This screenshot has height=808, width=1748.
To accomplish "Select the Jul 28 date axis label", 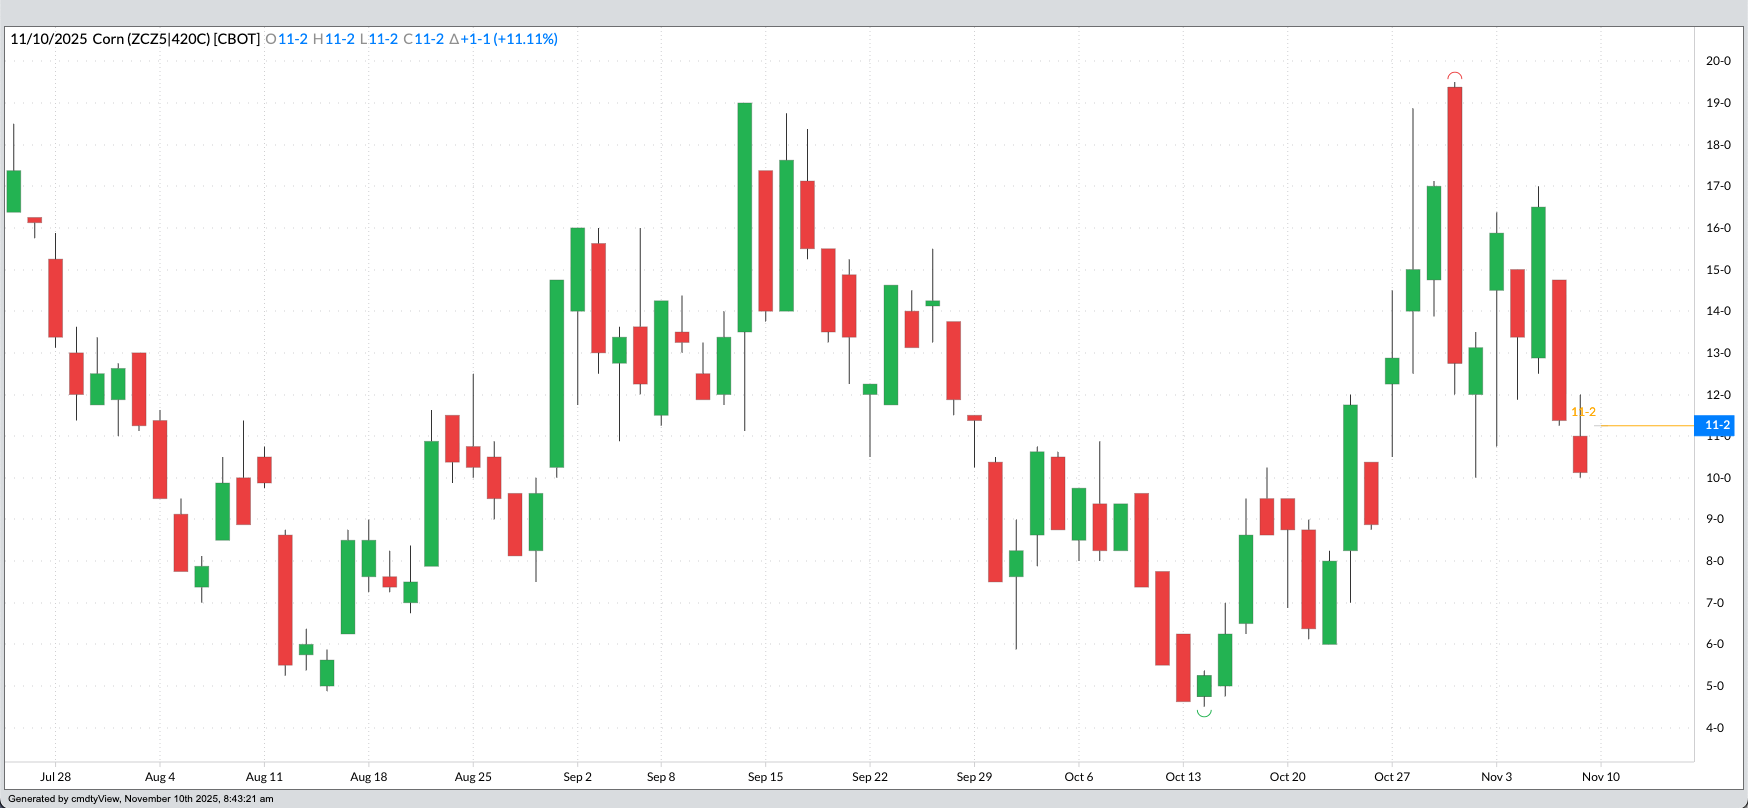I will coord(55,777).
